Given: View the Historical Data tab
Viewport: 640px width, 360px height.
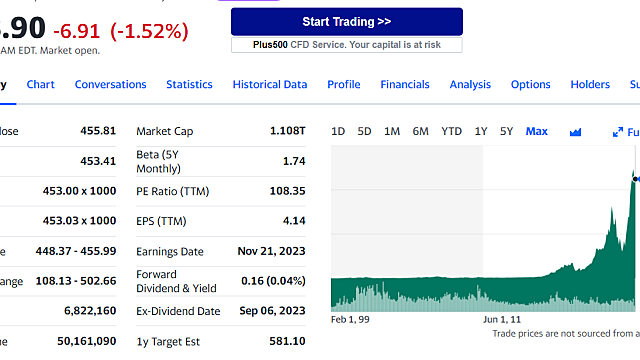Looking at the screenshot, I should (270, 84).
